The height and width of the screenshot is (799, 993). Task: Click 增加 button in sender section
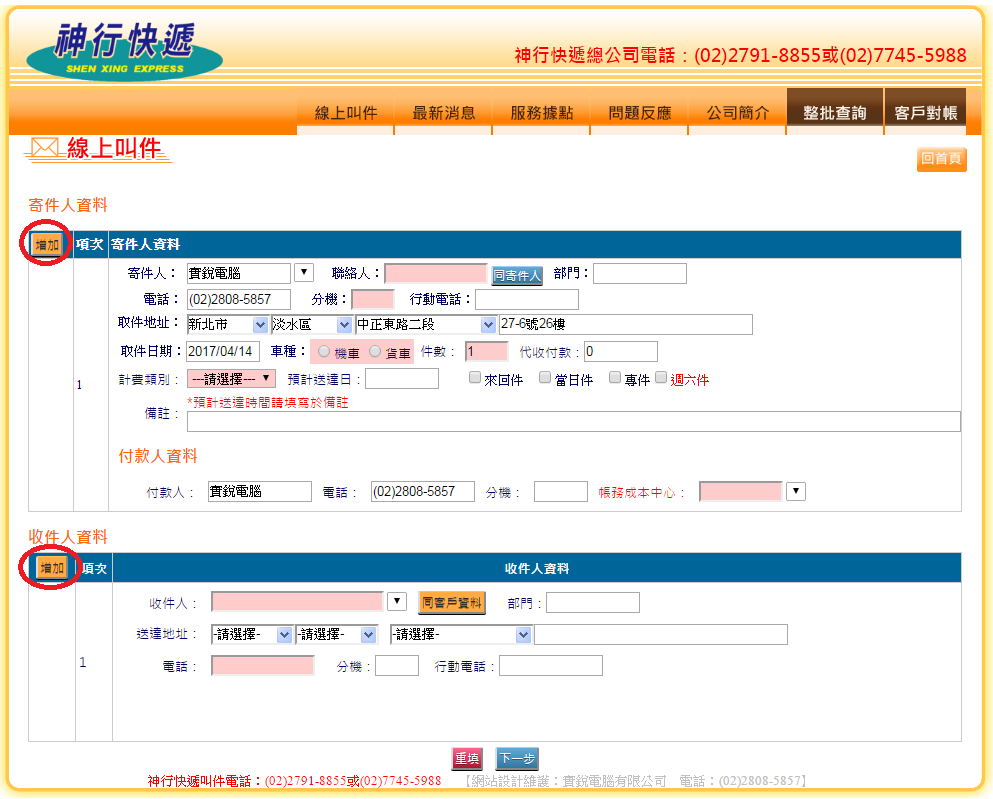tap(47, 245)
